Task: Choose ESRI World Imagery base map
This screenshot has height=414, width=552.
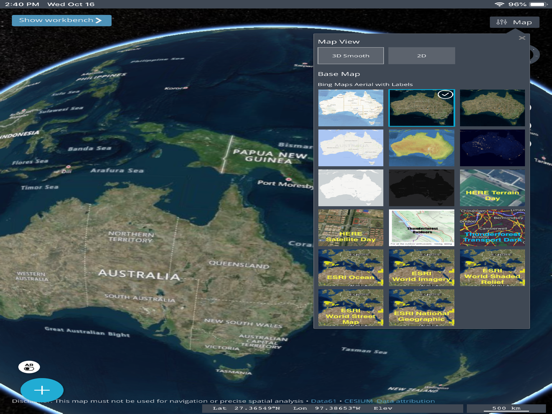Action: click(421, 268)
